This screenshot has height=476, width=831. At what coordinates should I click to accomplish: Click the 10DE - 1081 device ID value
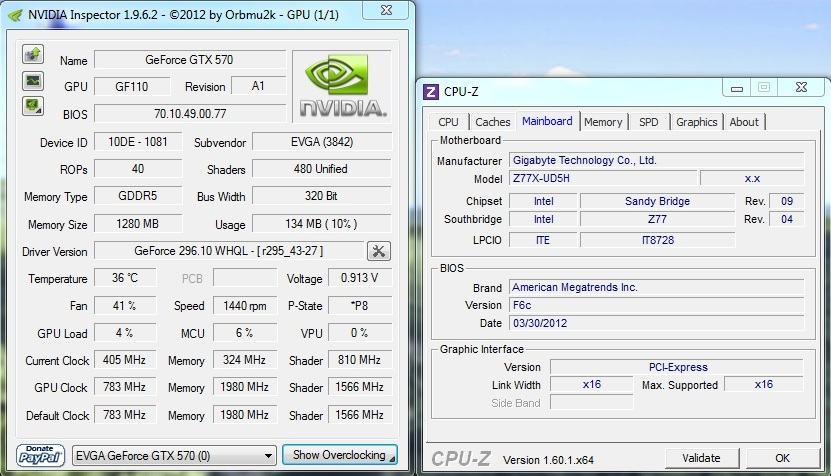(x=138, y=142)
